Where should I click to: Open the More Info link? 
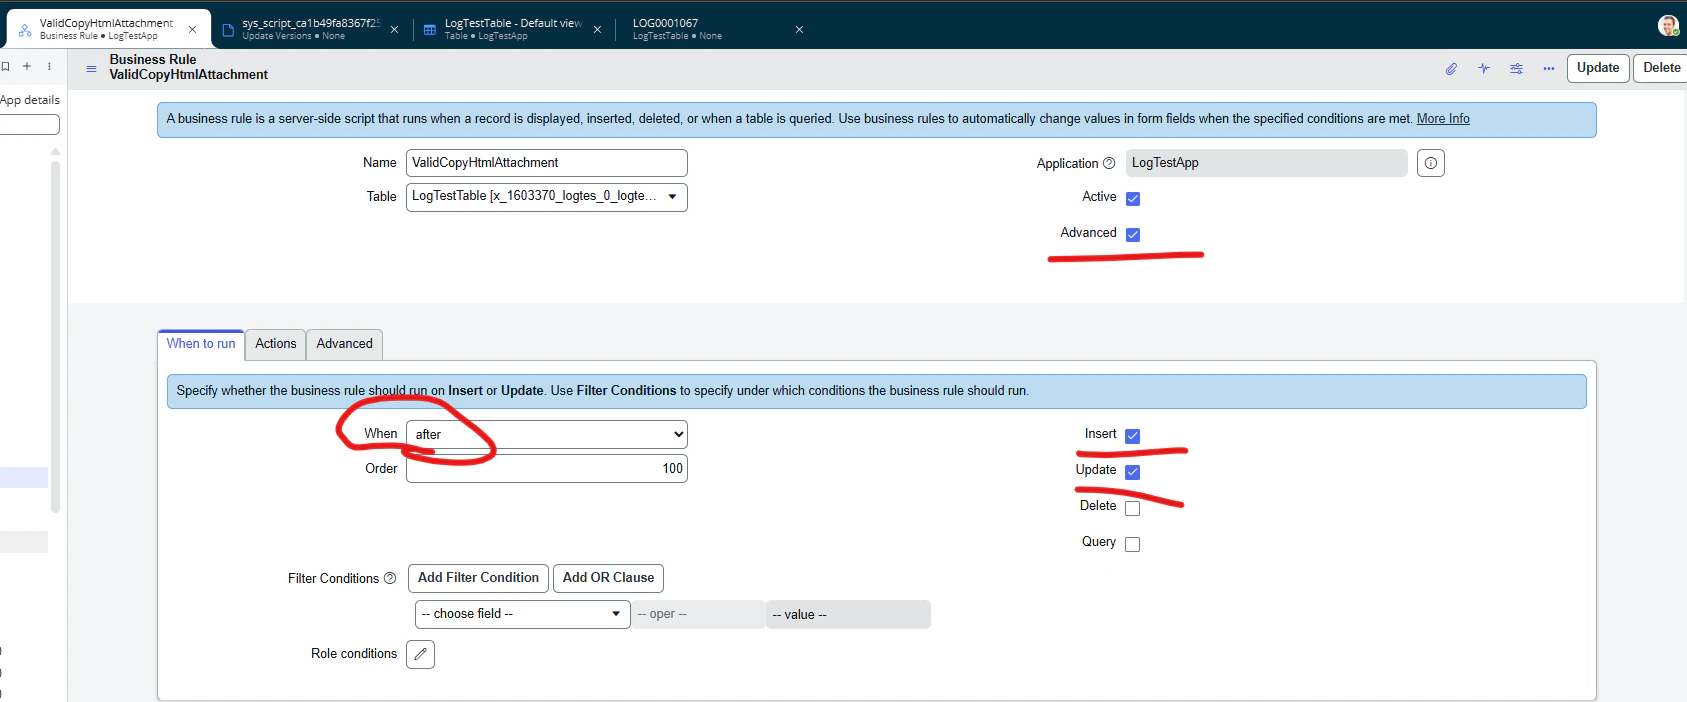tap(1443, 118)
